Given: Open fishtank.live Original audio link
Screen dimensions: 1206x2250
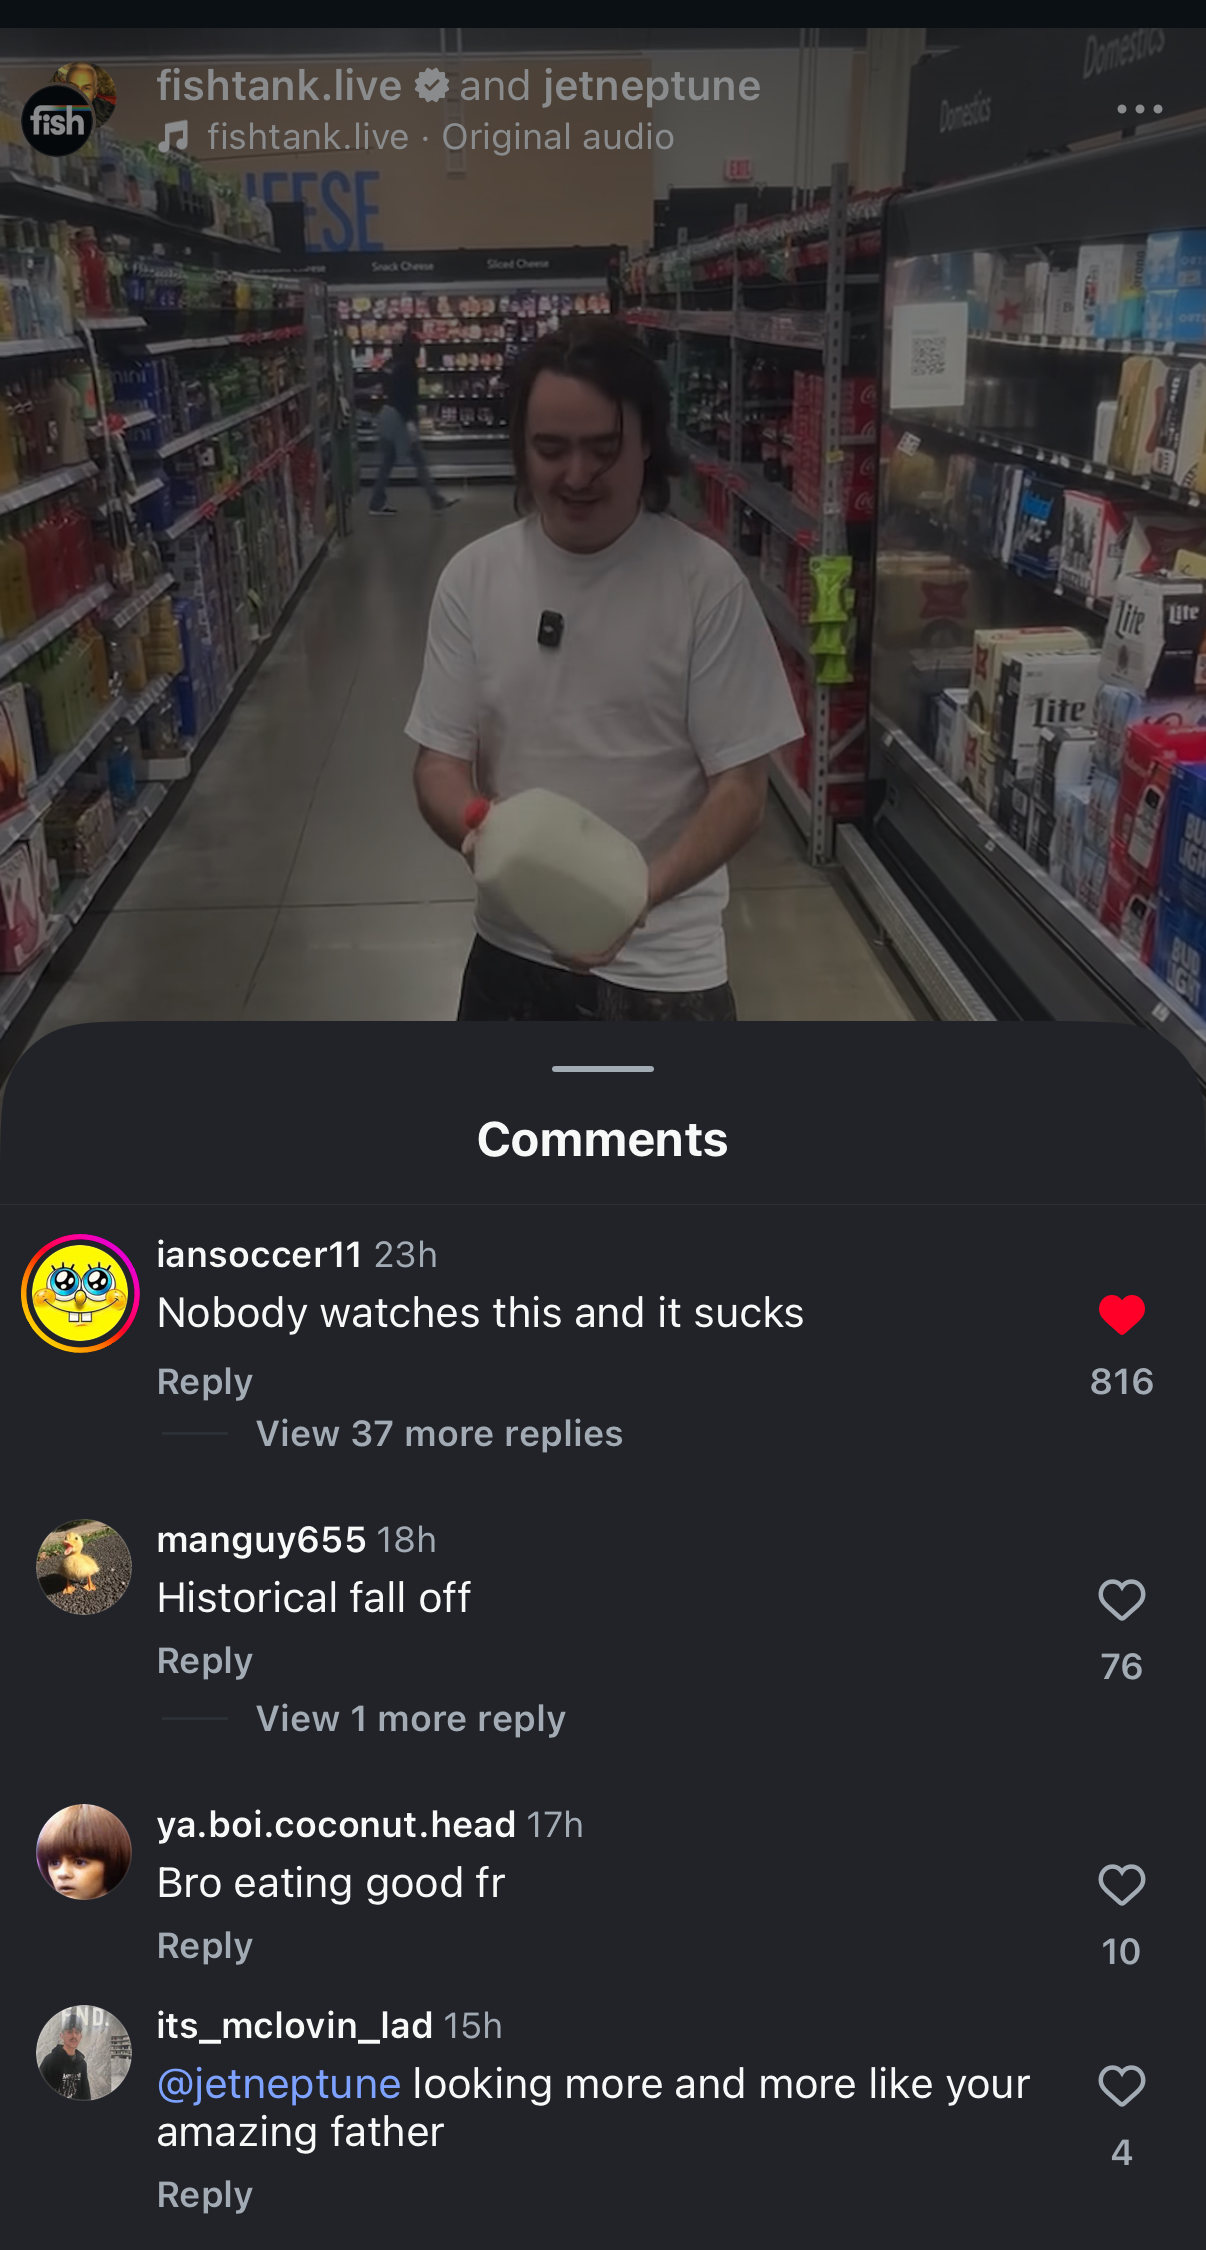Looking at the screenshot, I should (441, 137).
